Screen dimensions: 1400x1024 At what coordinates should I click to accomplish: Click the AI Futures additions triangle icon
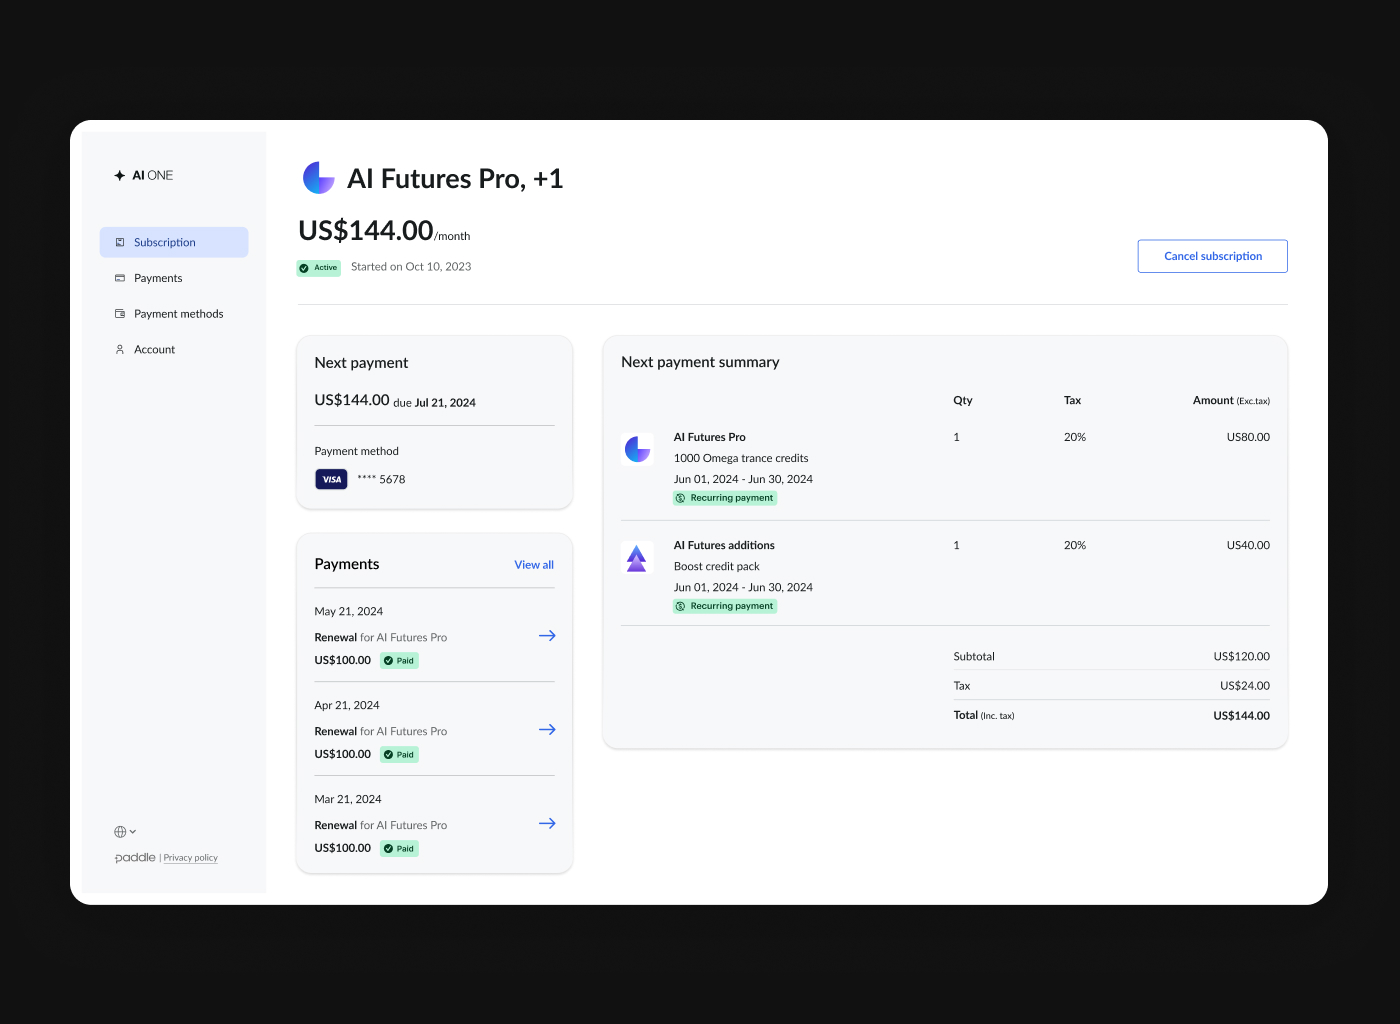637,557
